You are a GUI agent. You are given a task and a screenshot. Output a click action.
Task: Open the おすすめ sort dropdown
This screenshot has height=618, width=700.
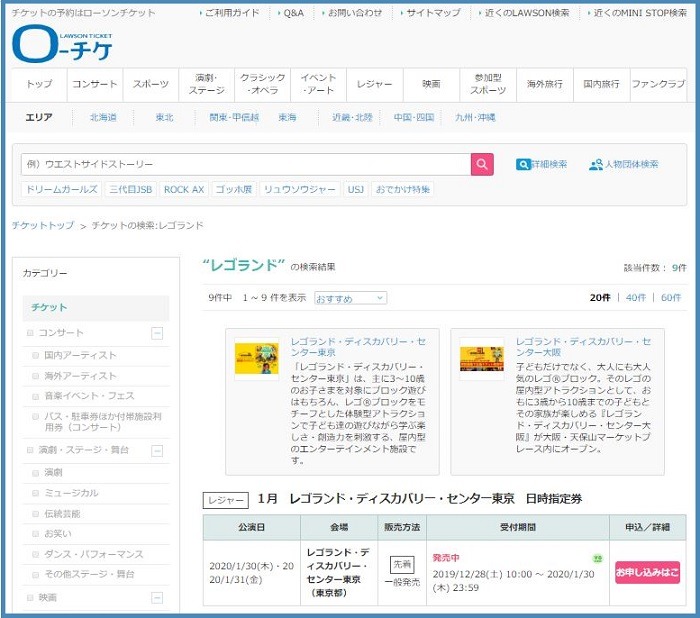pyautogui.click(x=350, y=298)
